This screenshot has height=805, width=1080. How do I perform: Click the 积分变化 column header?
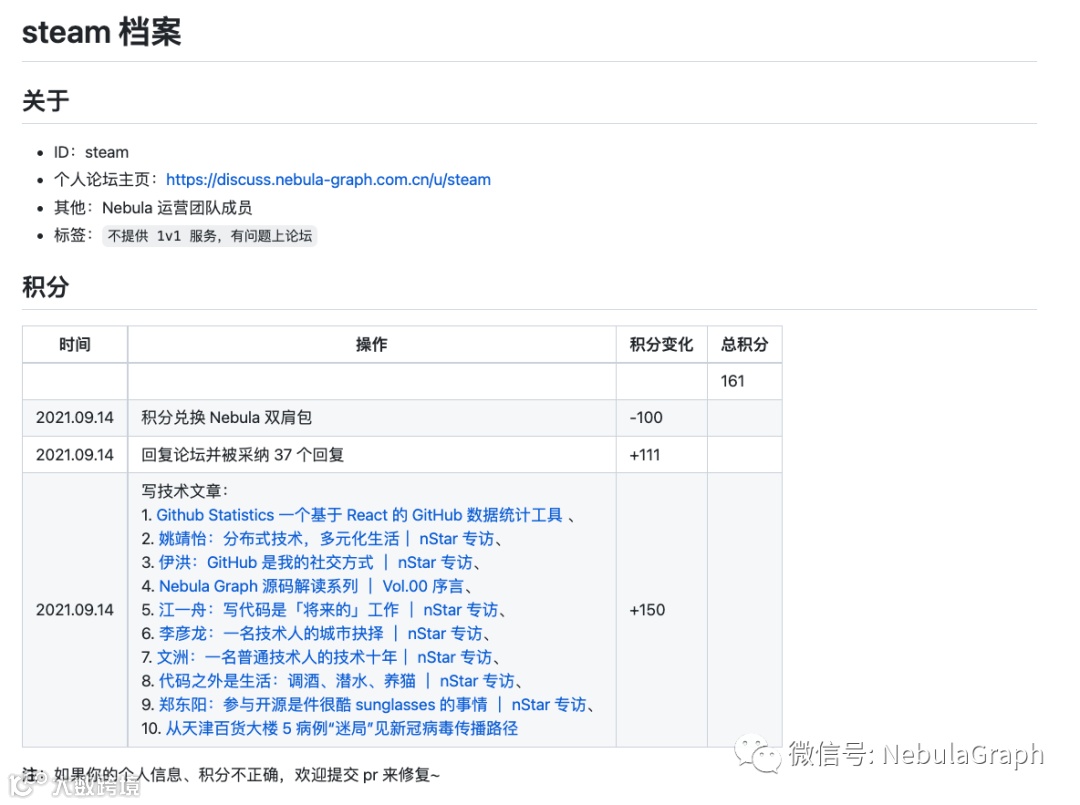pyautogui.click(x=661, y=344)
